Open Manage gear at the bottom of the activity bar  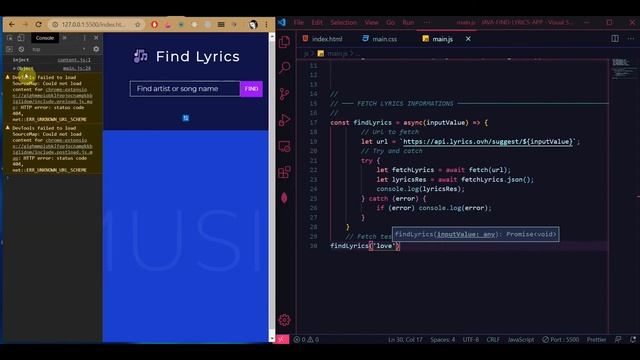[284, 320]
